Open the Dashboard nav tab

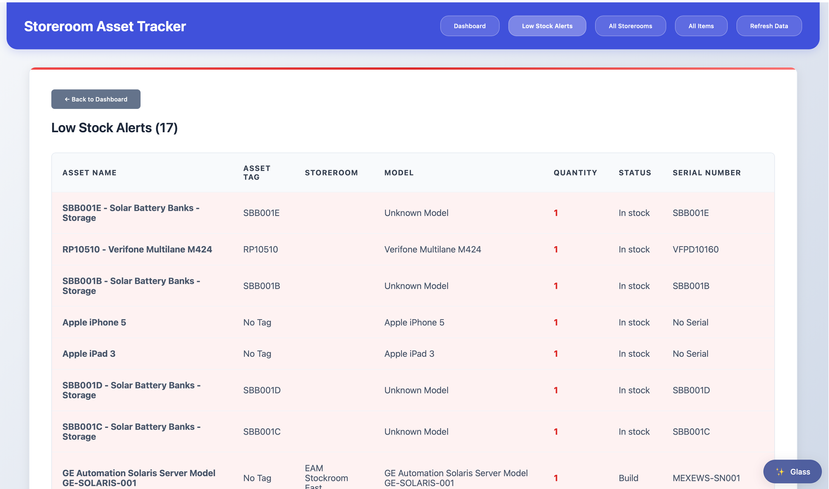(469, 26)
